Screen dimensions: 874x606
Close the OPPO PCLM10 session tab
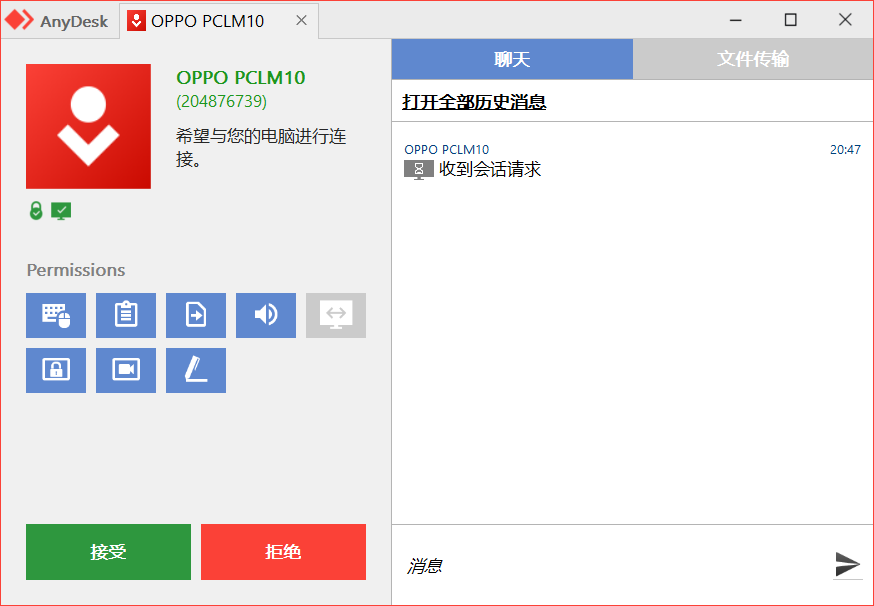point(301,20)
